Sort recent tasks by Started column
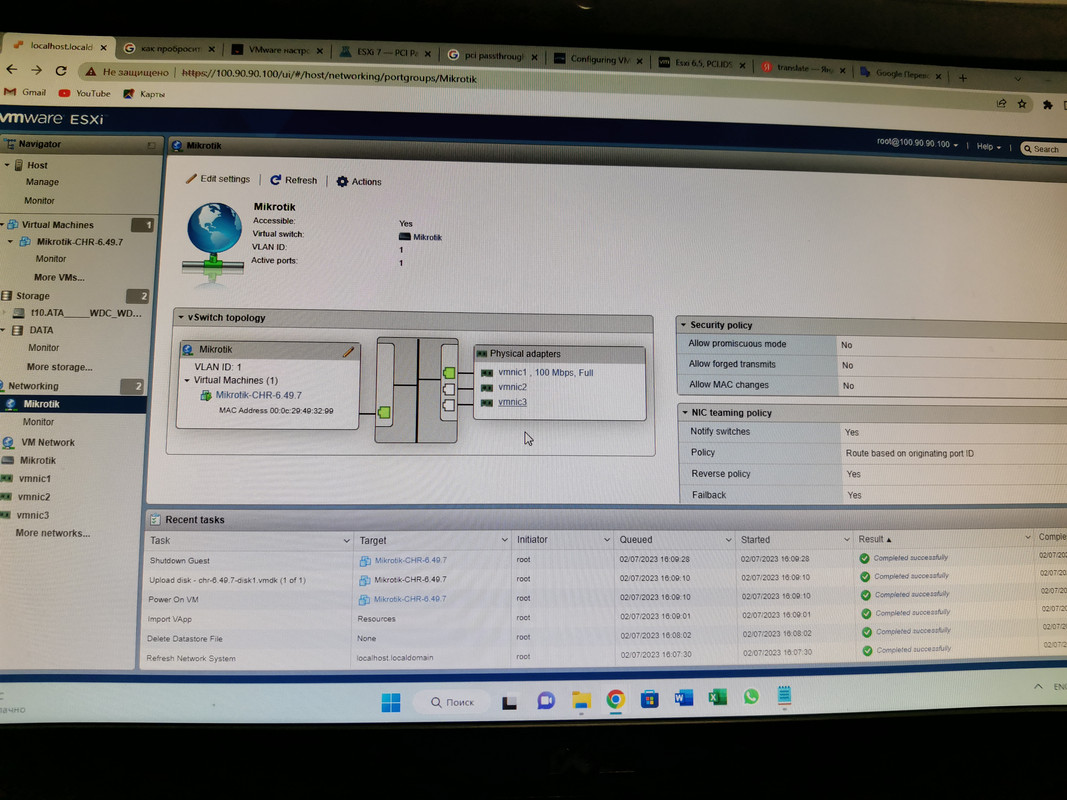 (x=755, y=539)
